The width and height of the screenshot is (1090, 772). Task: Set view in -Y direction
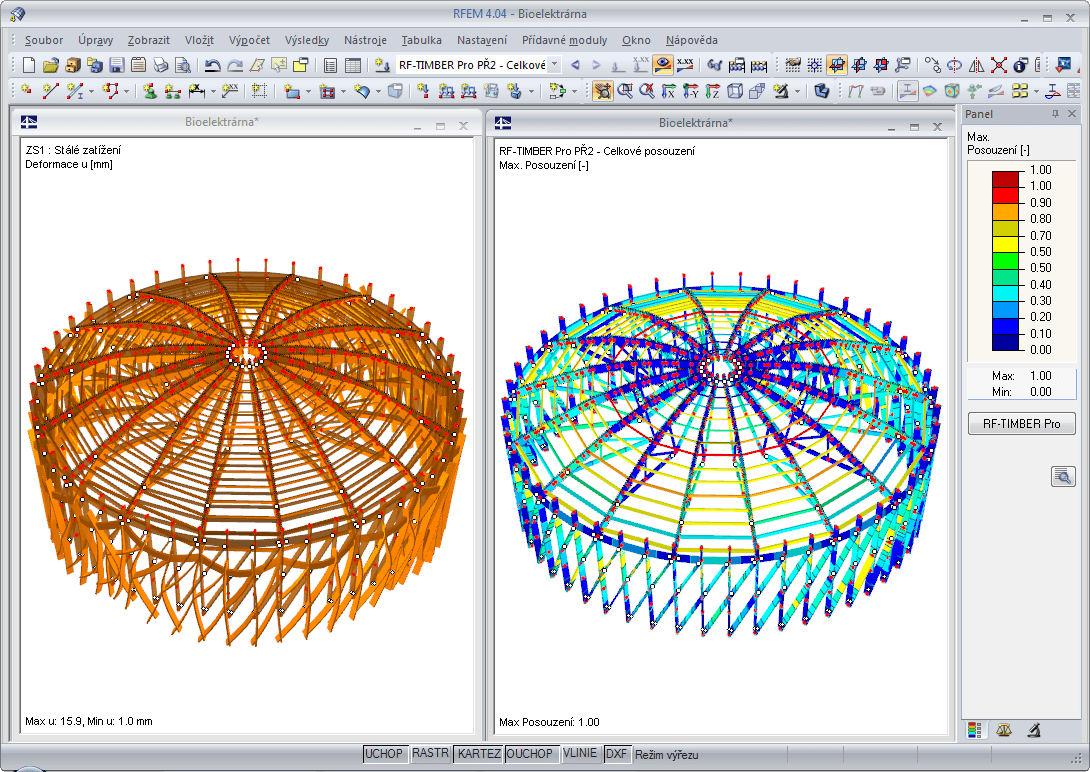coord(690,90)
